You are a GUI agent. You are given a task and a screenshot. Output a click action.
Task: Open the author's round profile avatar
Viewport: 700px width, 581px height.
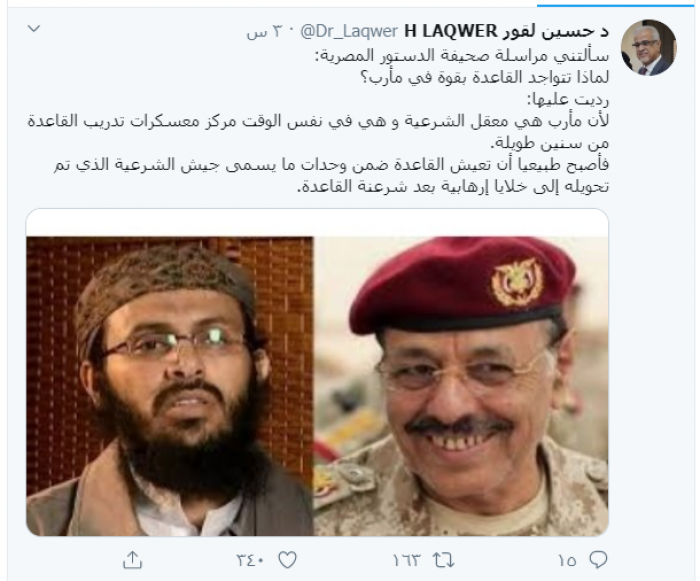649,47
